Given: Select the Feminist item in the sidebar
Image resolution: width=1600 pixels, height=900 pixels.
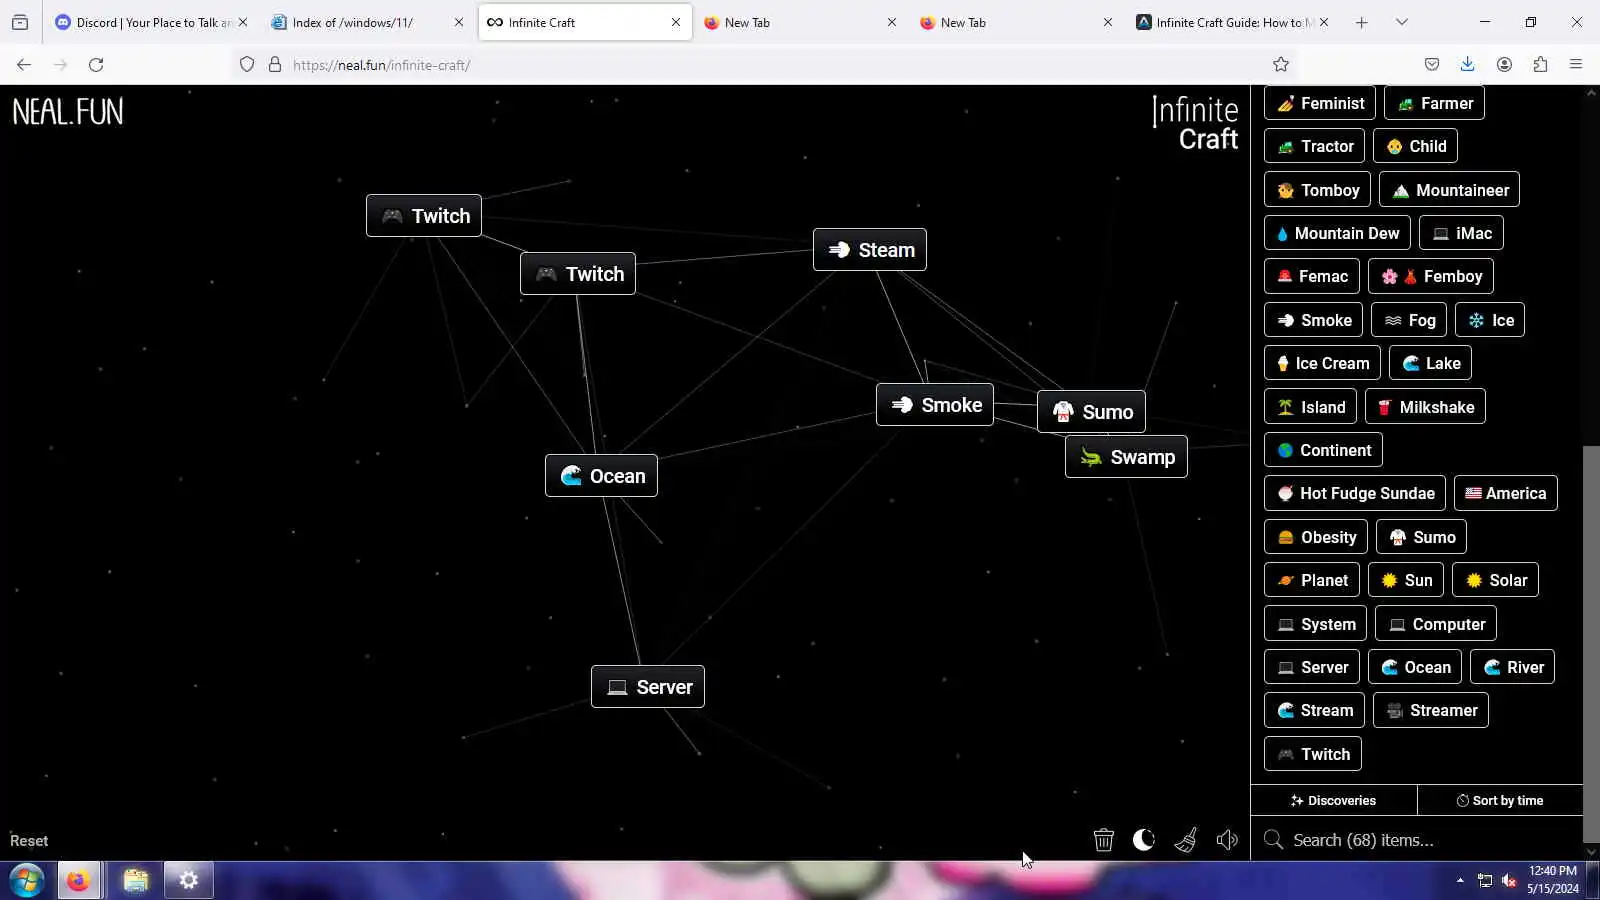Looking at the screenshot, I should [x=1320, y=103].
